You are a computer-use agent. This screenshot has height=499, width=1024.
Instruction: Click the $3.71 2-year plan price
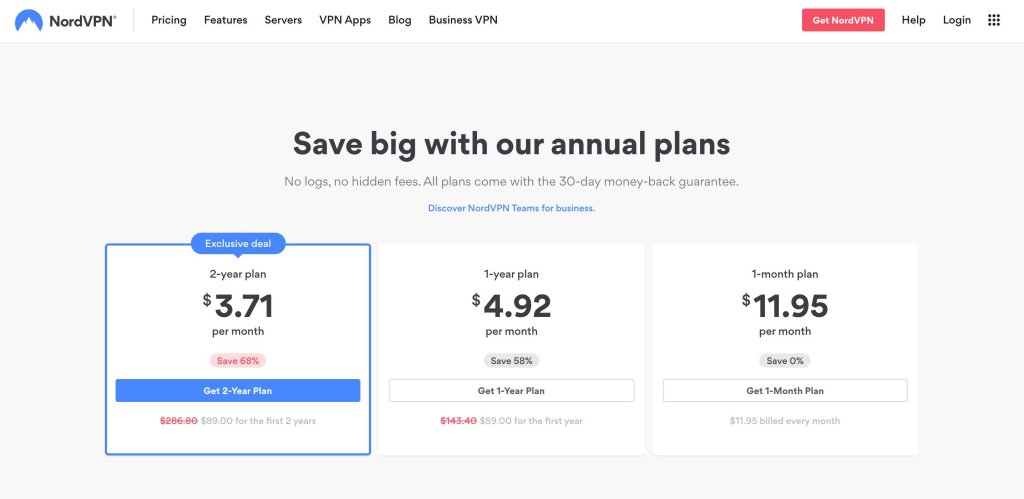tap(243, 305)
